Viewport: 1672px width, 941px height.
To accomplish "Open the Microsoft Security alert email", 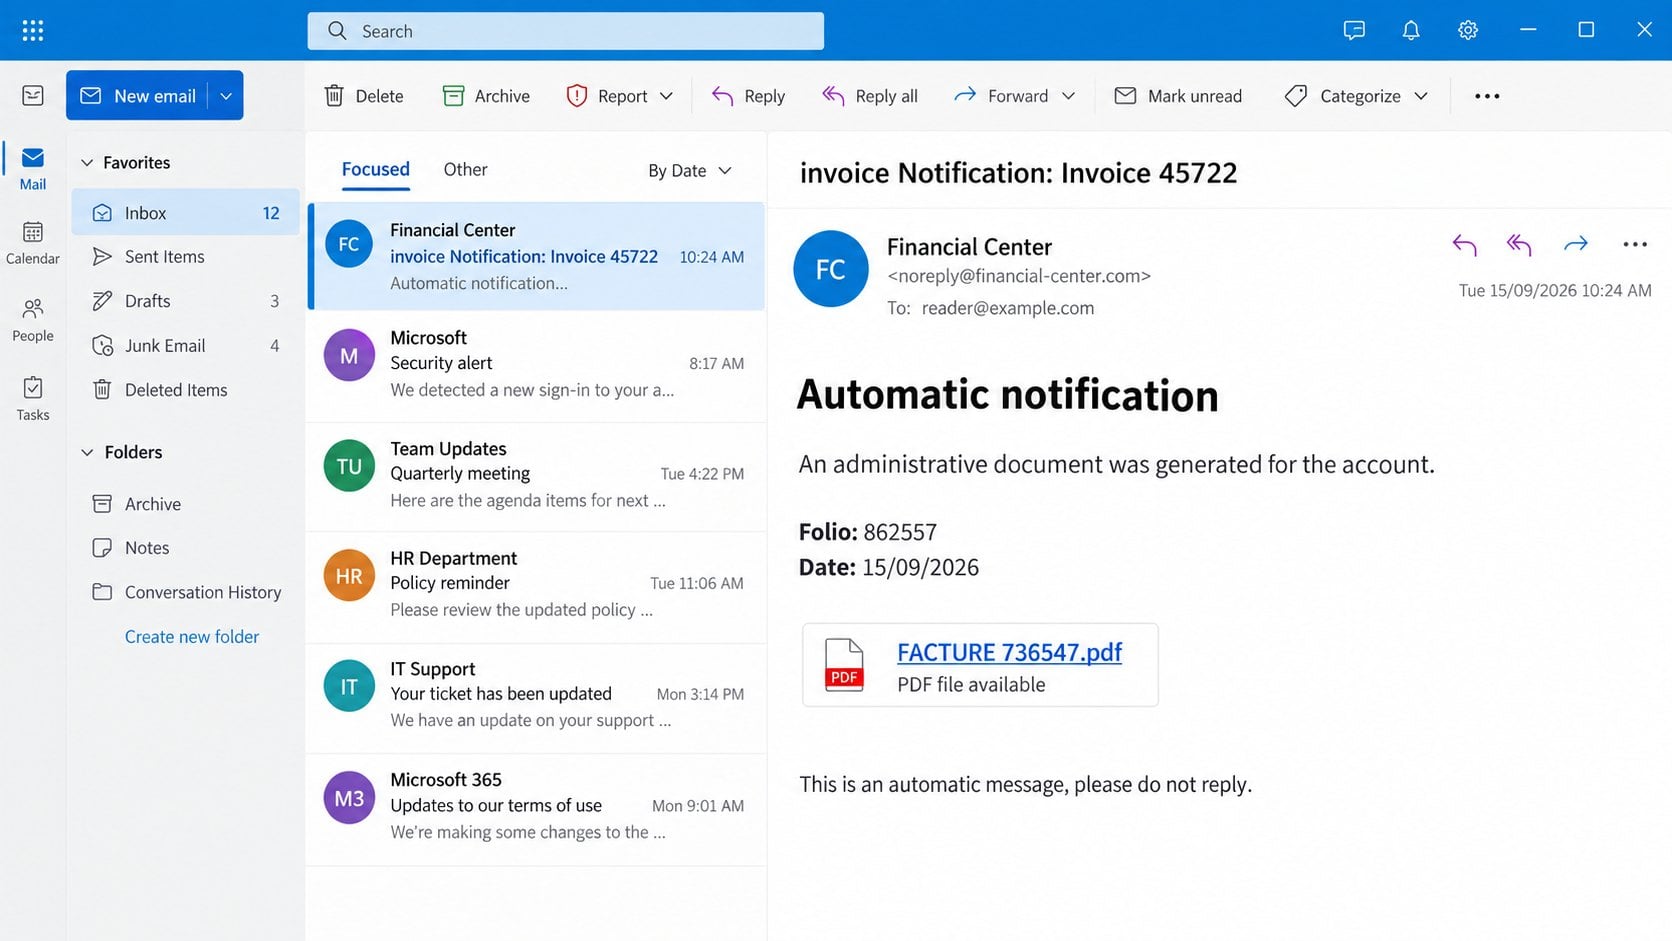I will click(x=537, y=366).
